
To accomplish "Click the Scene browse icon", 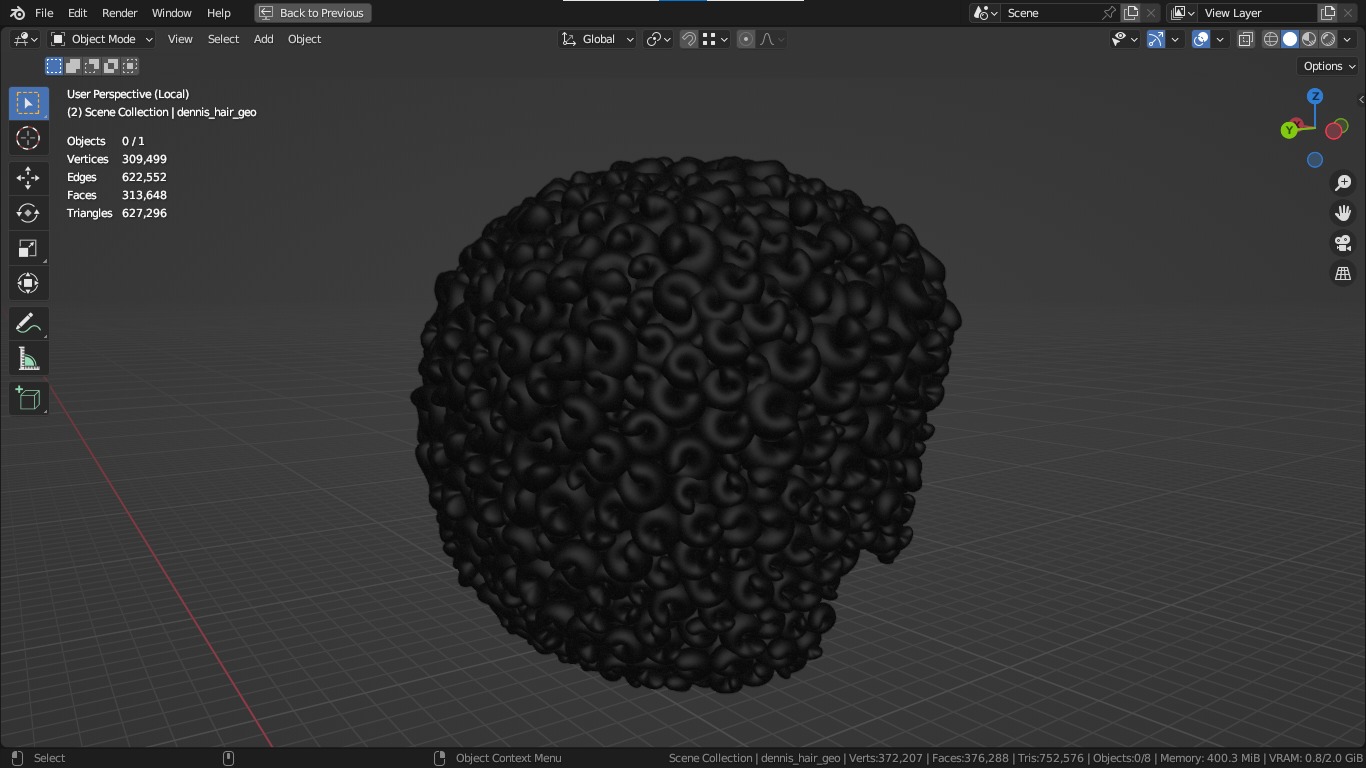I will click(986, 13).
